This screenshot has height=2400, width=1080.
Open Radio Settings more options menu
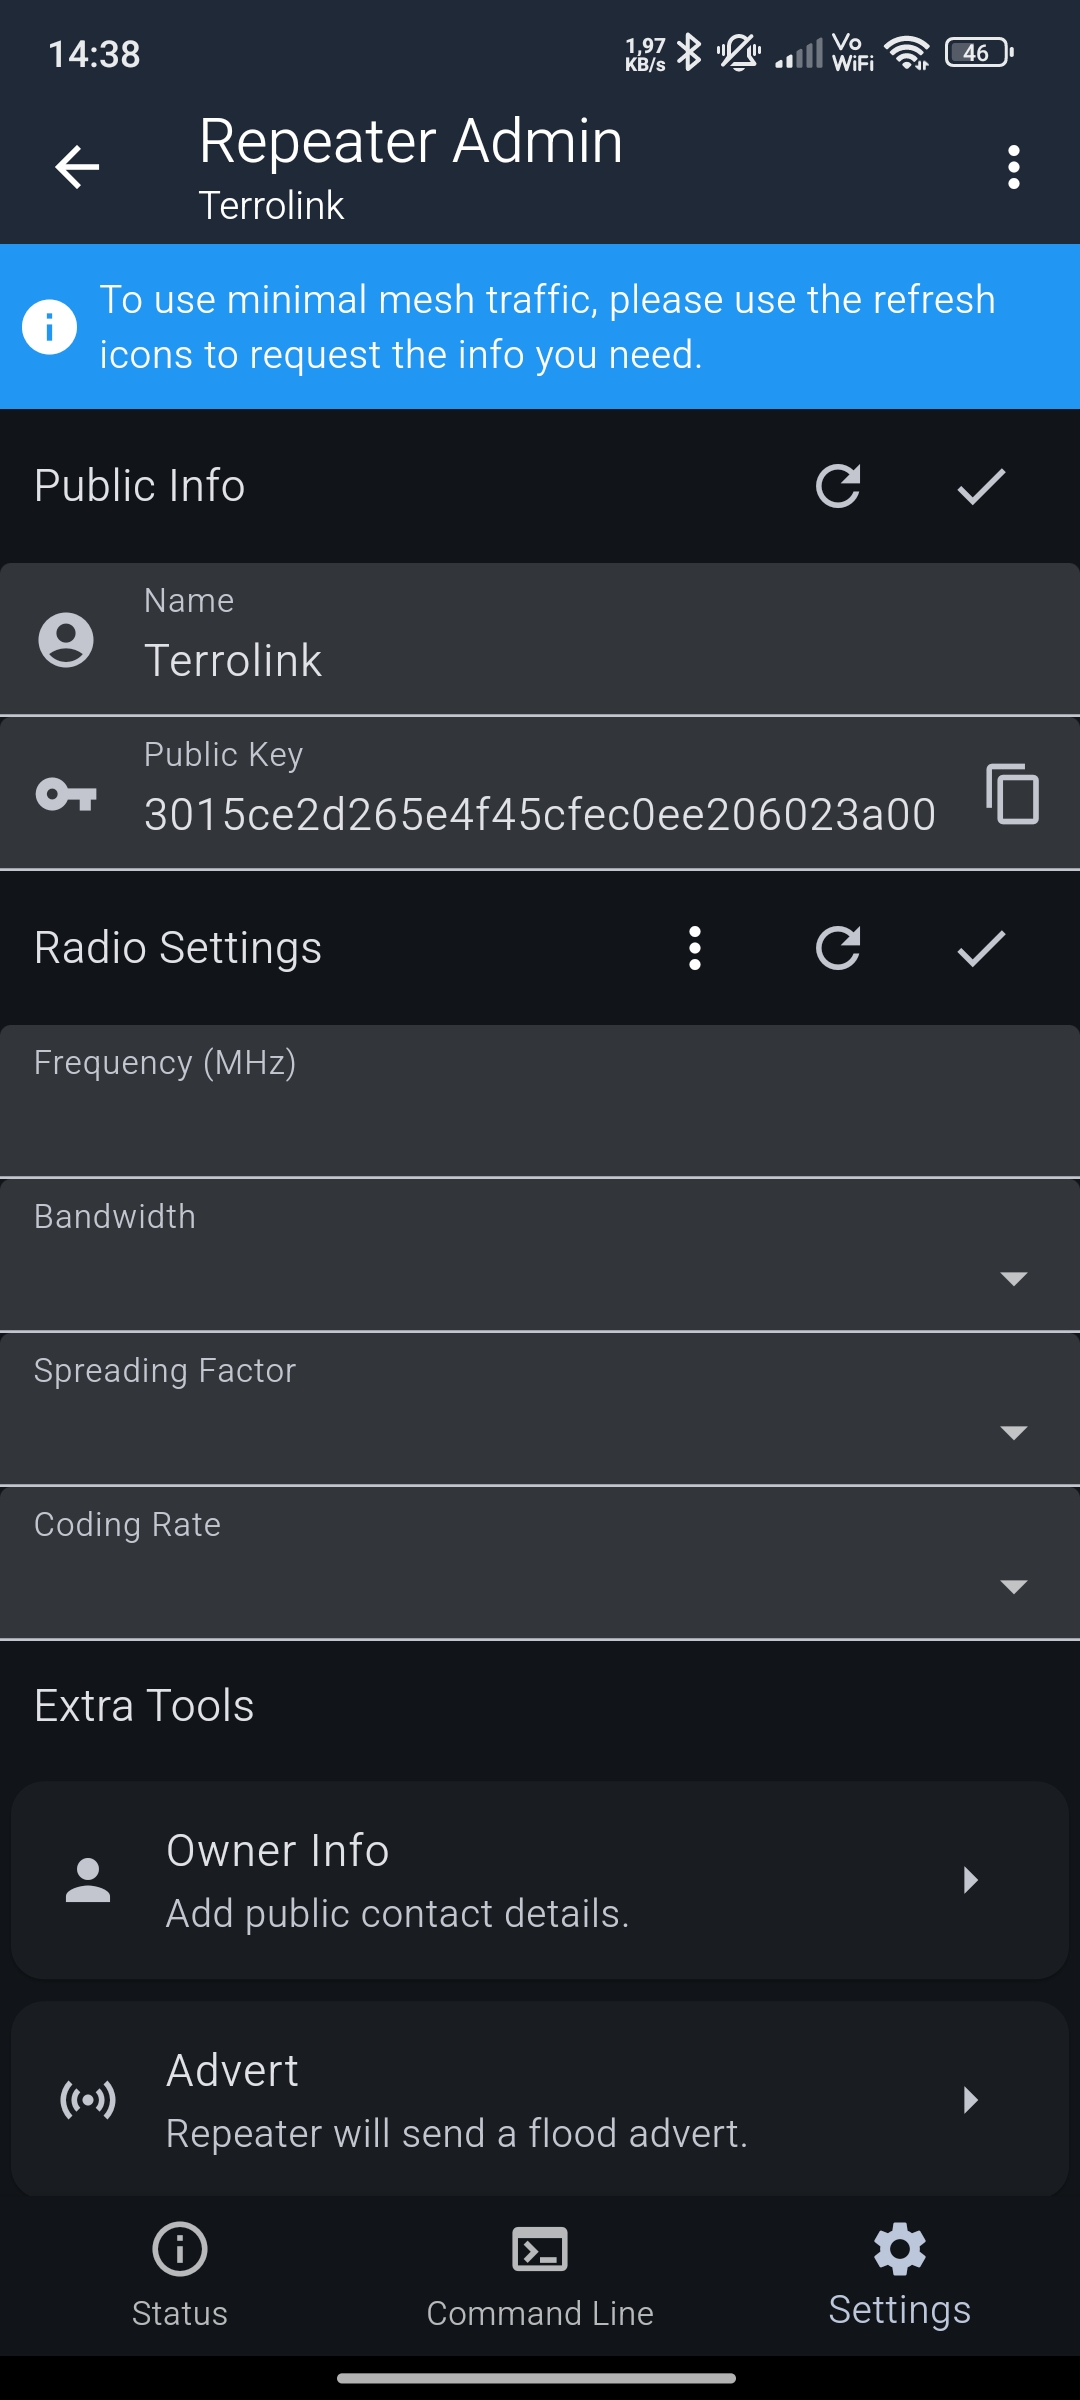[695, 948]
